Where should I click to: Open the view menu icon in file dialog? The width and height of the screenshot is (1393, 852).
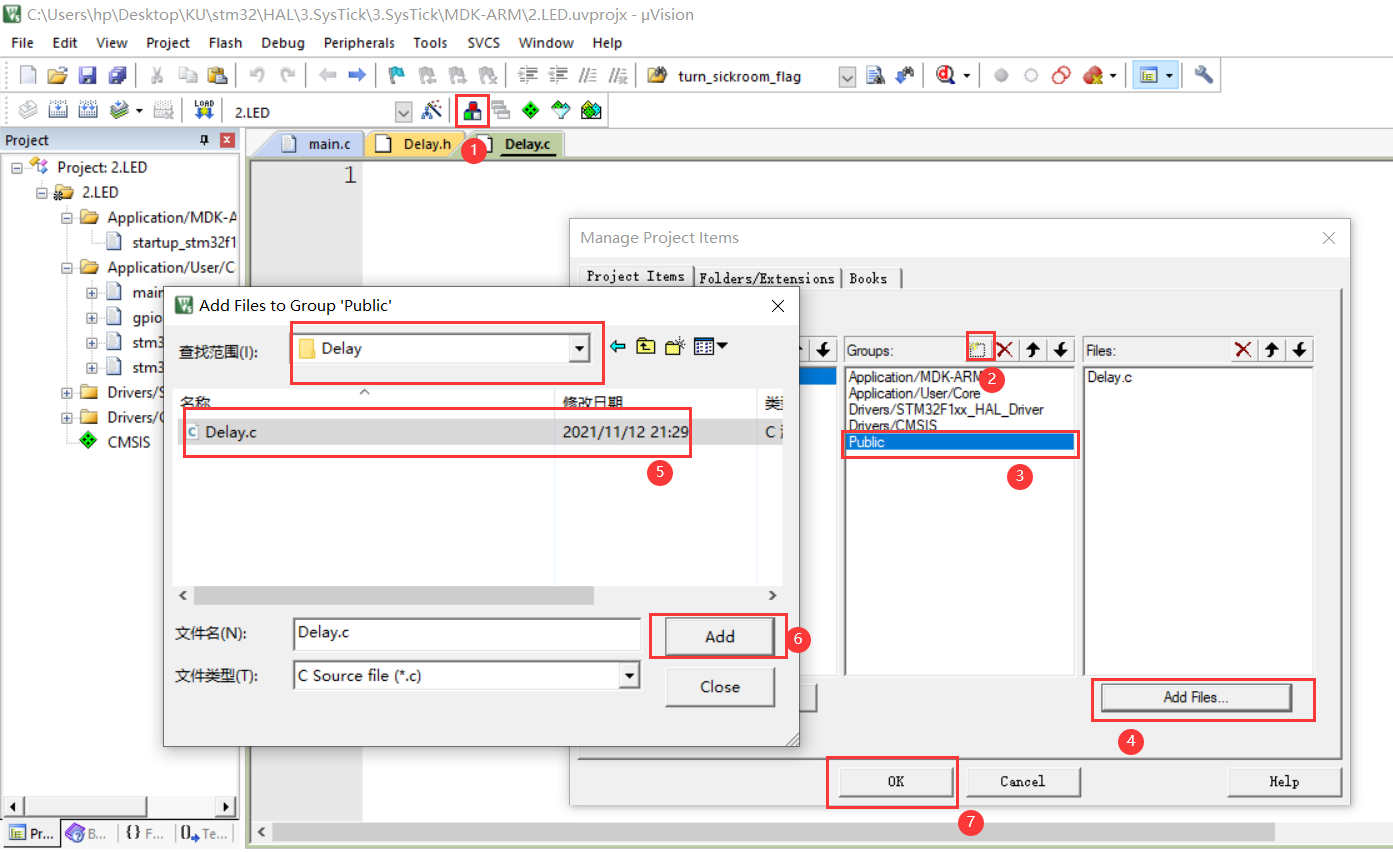tap(710, 347)
